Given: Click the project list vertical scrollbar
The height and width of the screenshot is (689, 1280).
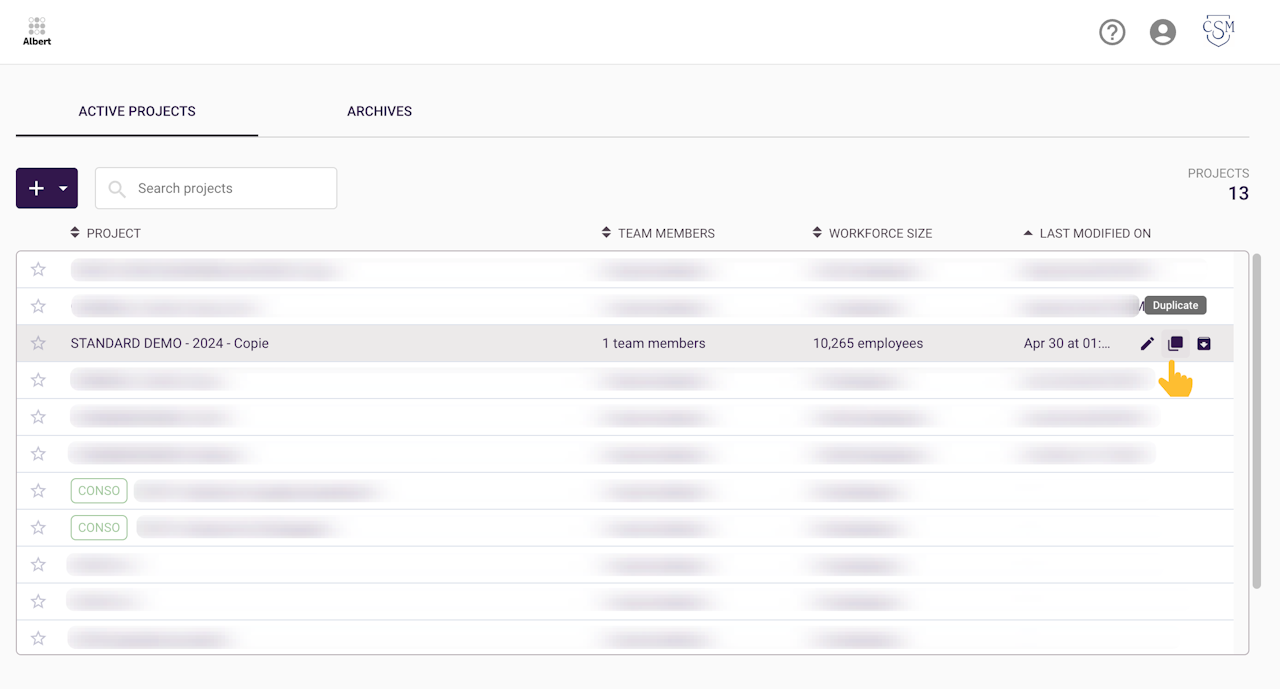Looking at the screenshot, I should point(1257,420).
